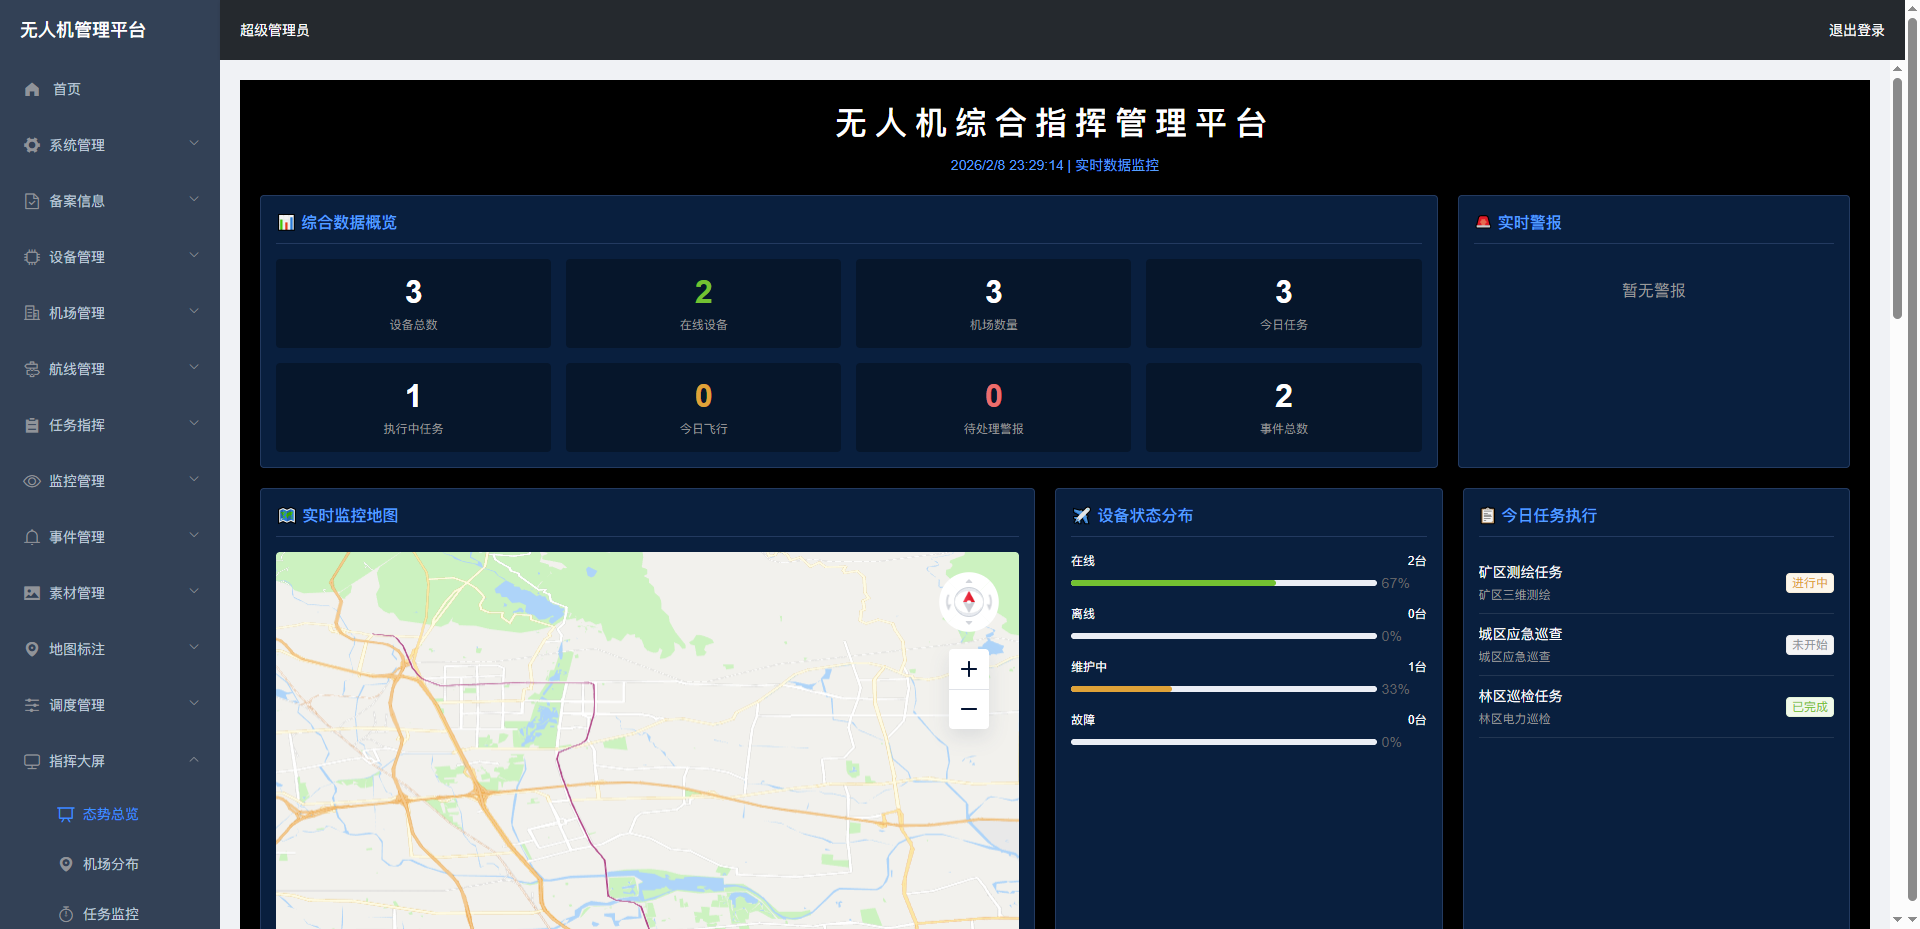The image size is (1920, 929).
Task: Click the page vertical scrollbar thumb
Action: (1897, 200)
